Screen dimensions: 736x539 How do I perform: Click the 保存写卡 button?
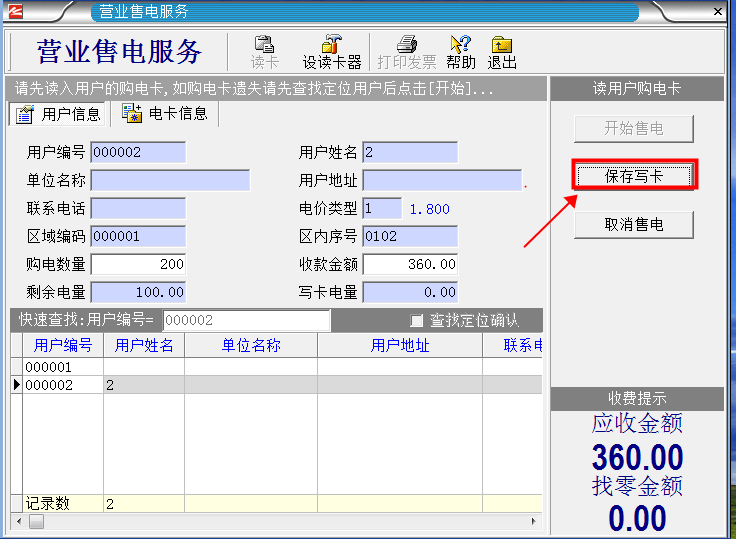(x=633, y=176)
